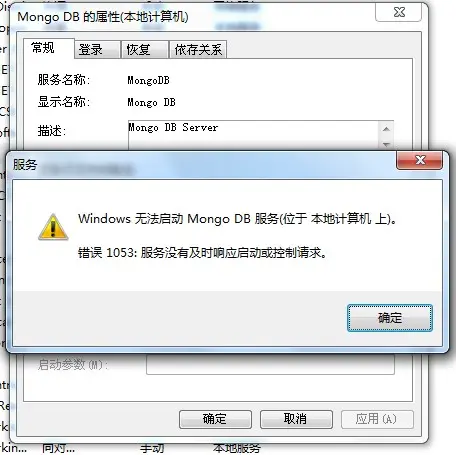Click the Mongo DB display name value
The height and width of the screenshot is (455, 456).
151,102
